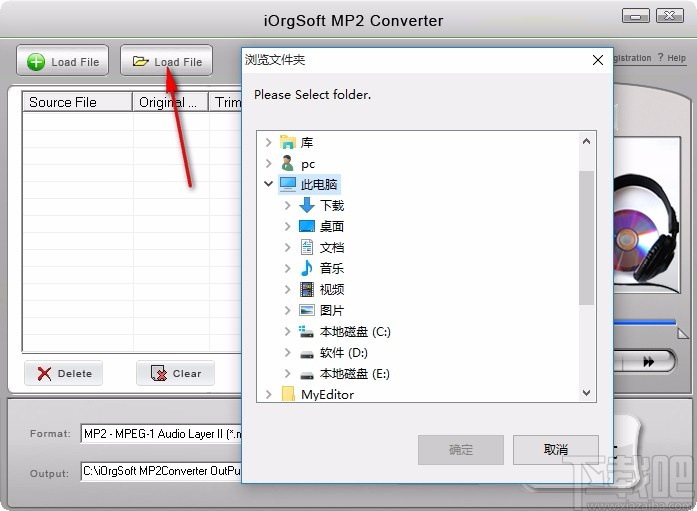Select the 下载 download arrow icon
Viewport: 697px width, 511px height.
pos(307,205)
